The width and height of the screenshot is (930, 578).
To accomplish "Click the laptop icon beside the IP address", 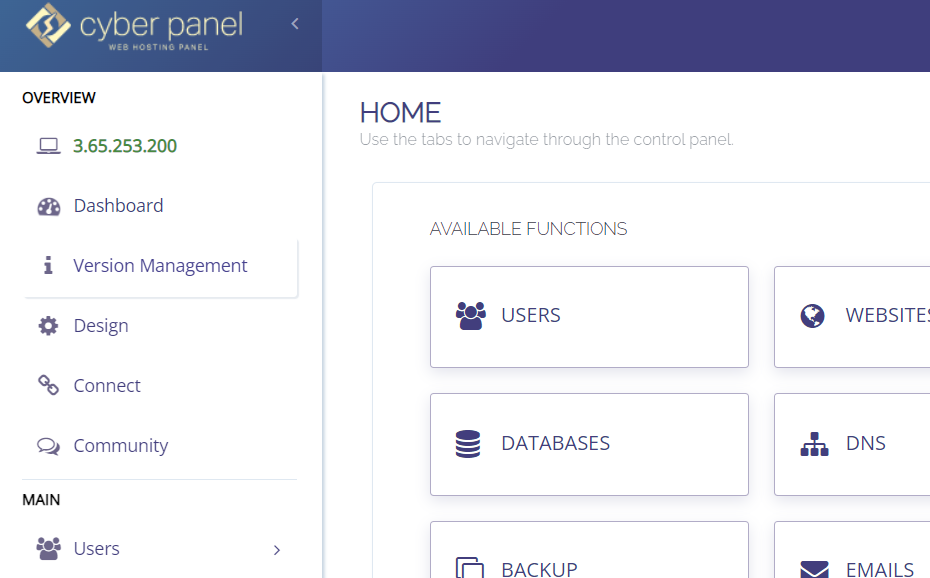I will [48, 146].
